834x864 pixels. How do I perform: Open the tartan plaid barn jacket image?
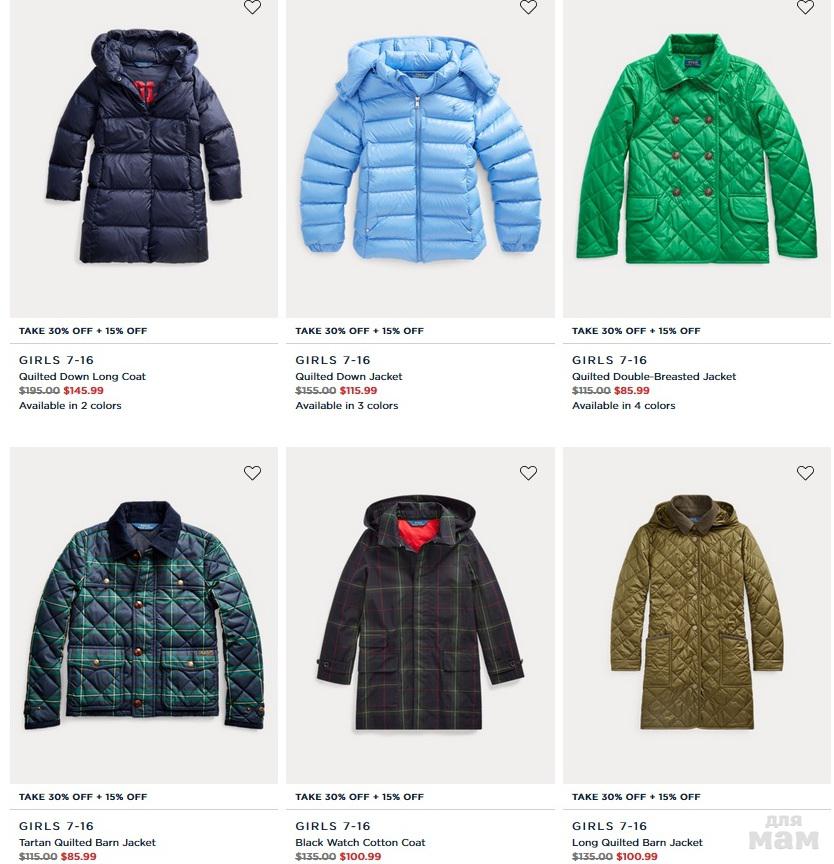[144, 615]
